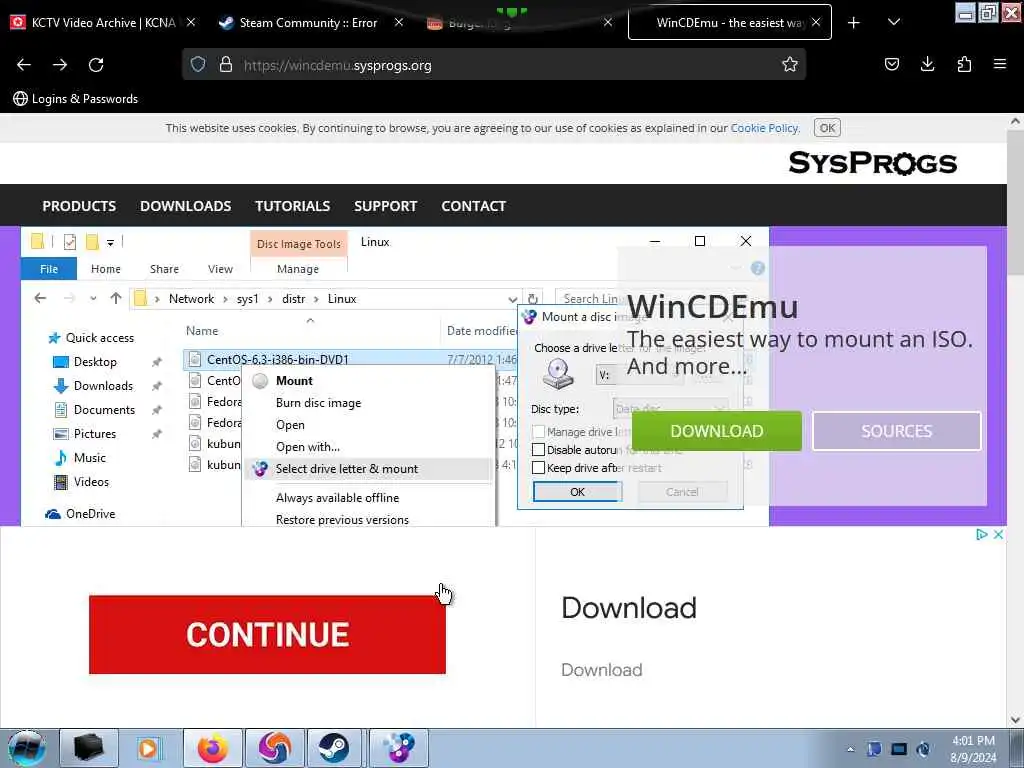
Task: Open the Cookie Policy link
Action: [764, 128]
